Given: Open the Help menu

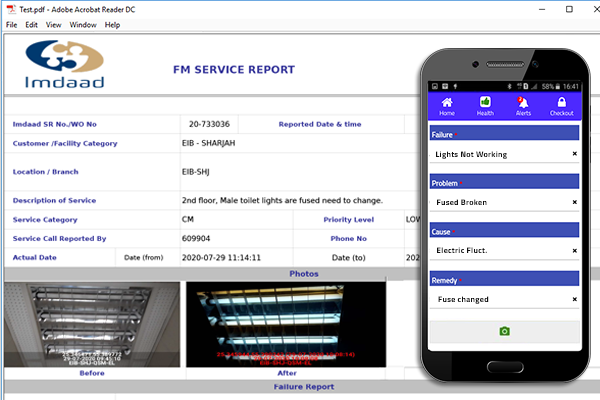Looking at the screenshot, I should pyautogui.click(x=112, y=25).
